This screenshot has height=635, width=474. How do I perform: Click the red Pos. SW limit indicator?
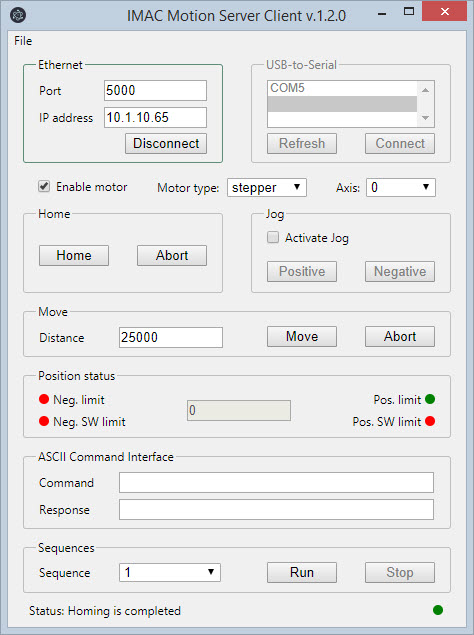[430, 421]
